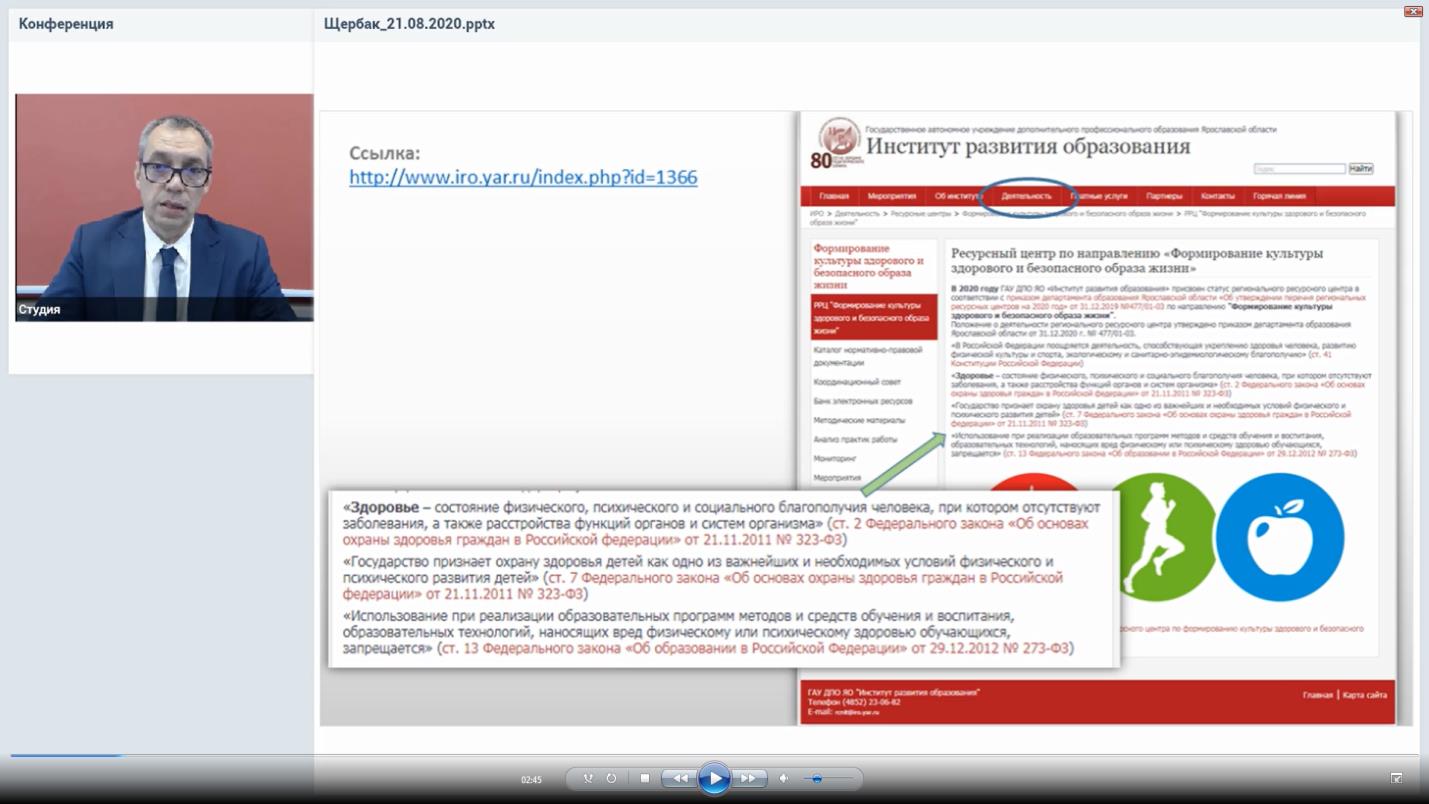Select sidebar item Банк электронных ресурсов

click(x=863, y=401)
